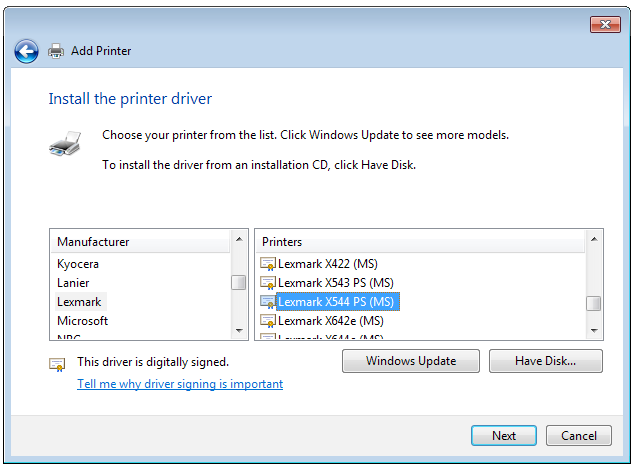Click the certificate icon beside Lexmark X642e (MS)
Viewport: 636px width, 470px height.
268,321
